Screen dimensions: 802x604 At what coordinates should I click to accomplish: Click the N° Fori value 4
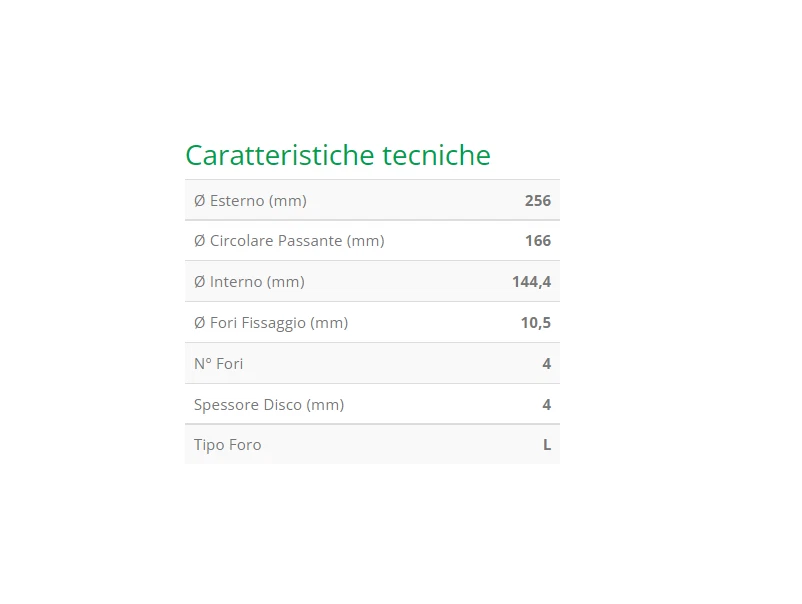[546, 364]
